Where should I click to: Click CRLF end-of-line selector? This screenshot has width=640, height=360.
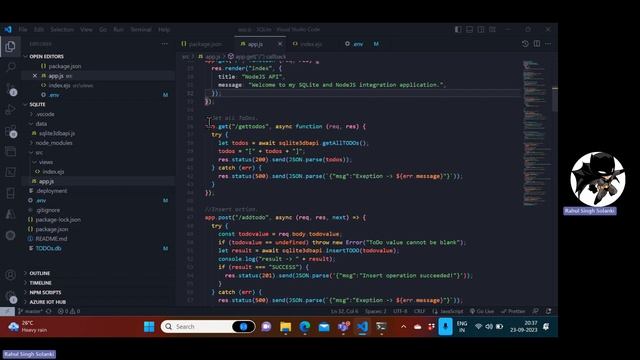[419, 311]
